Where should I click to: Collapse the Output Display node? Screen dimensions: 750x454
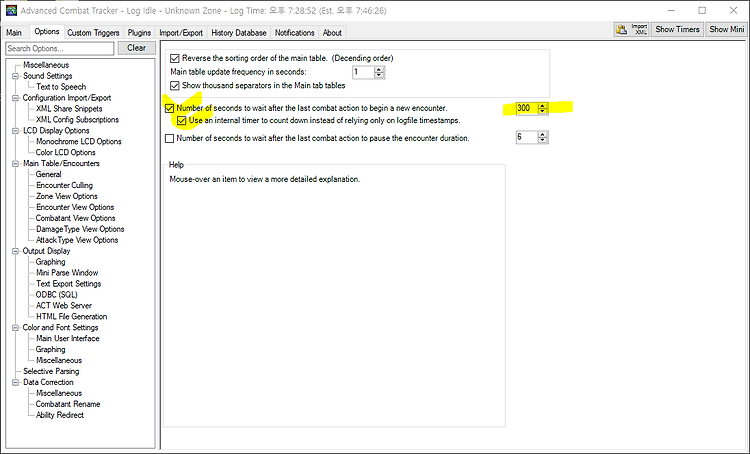coord(15,251)
